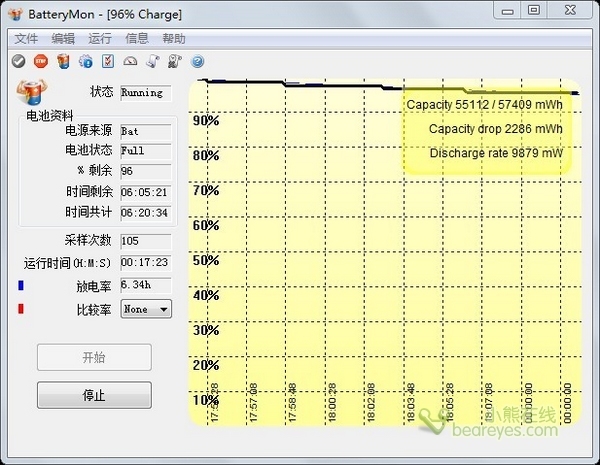Click the 18:00:28 time axis label
This screenshot has width=600, height=465.
click(x=332, y=403)
